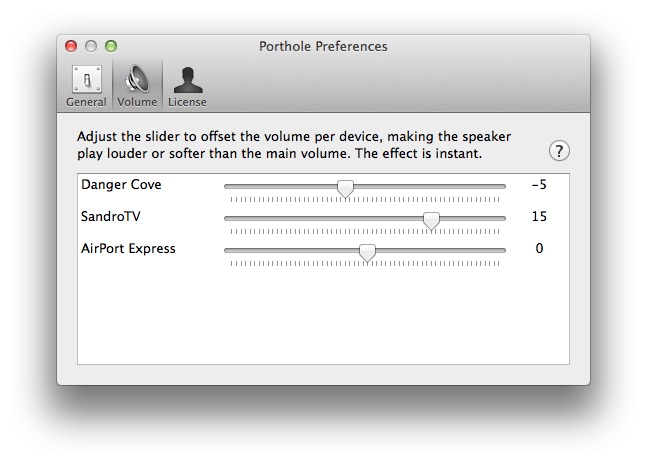Zoom the preferences window with green button

(111, 46)
